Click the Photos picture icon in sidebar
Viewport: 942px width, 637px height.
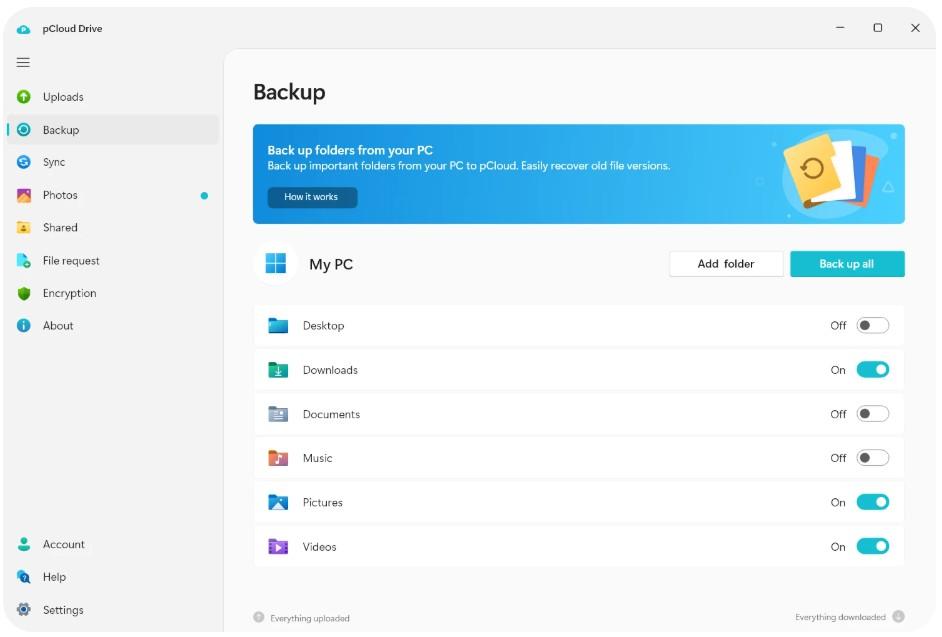[23, 195]
